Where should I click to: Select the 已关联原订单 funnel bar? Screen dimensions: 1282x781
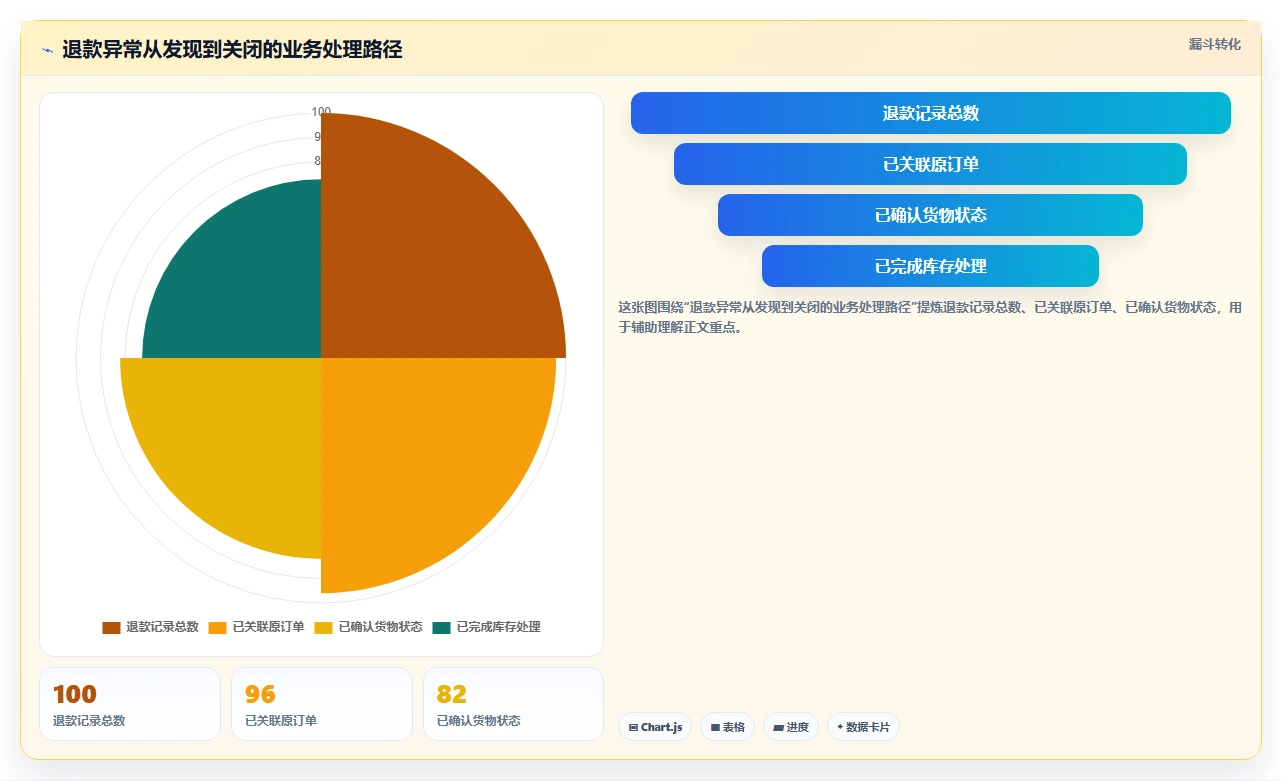tap(930, 164)
